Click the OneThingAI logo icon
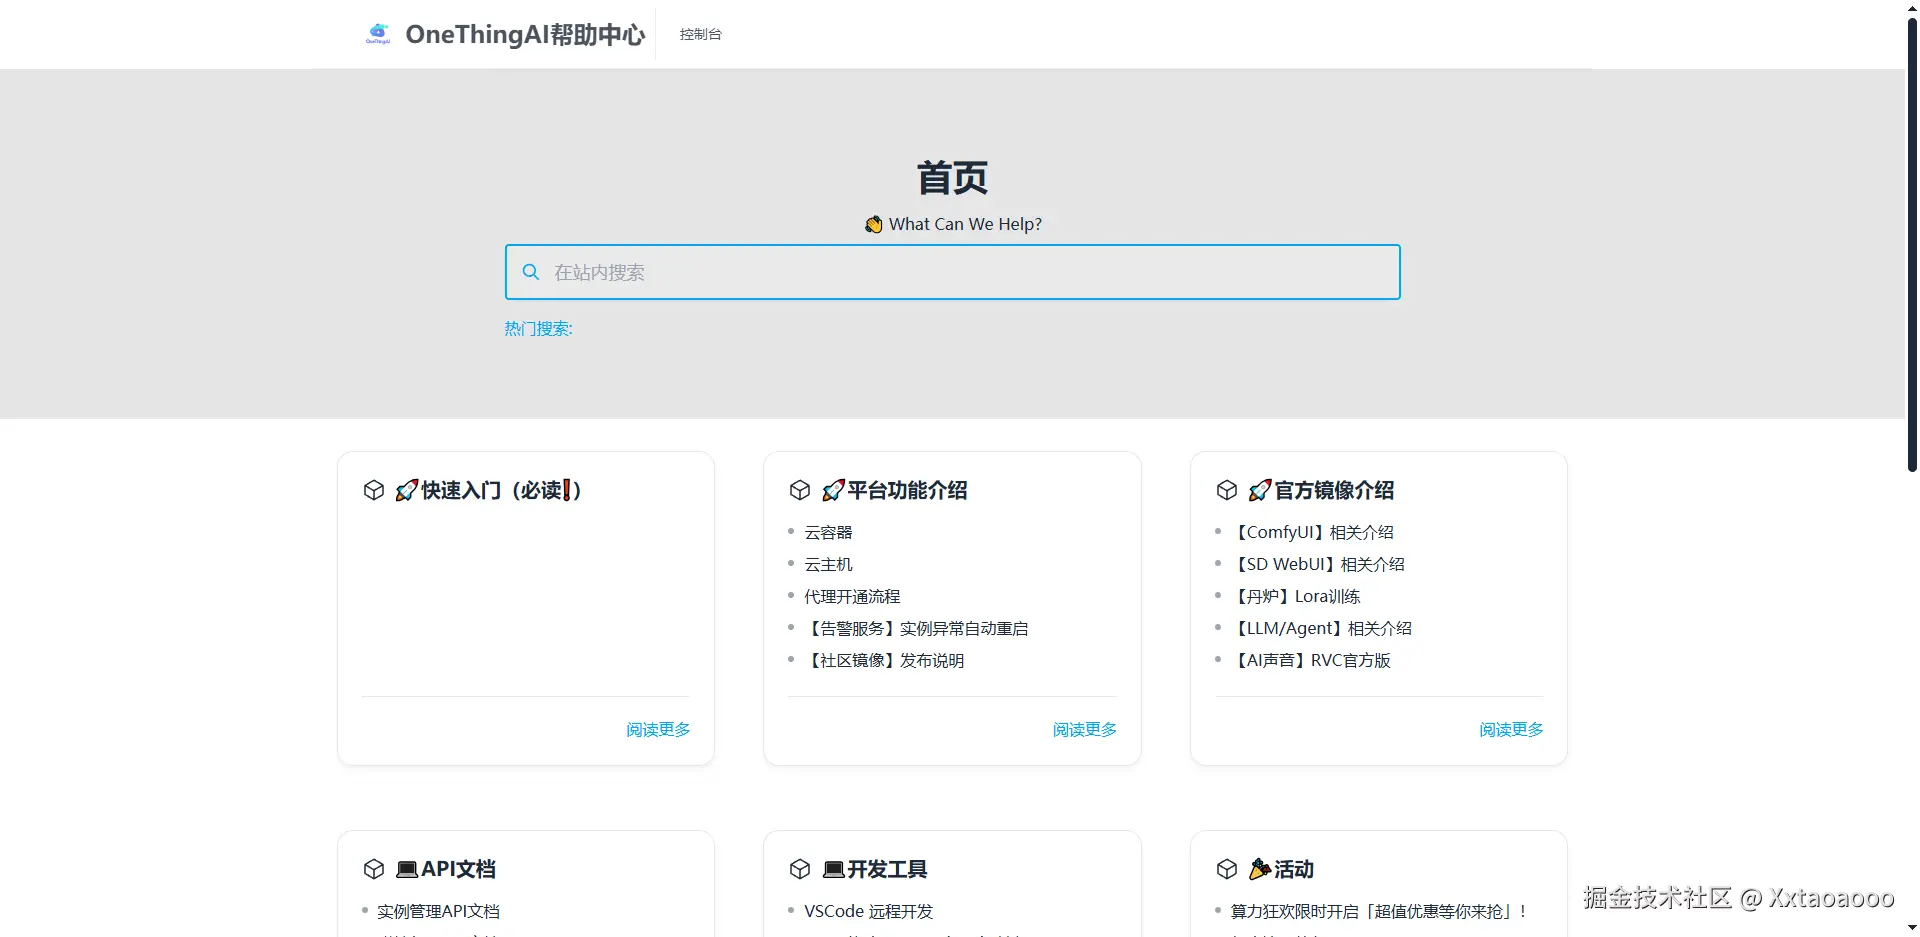This screenshot has width=1920, height=937. tap(378, 34)
